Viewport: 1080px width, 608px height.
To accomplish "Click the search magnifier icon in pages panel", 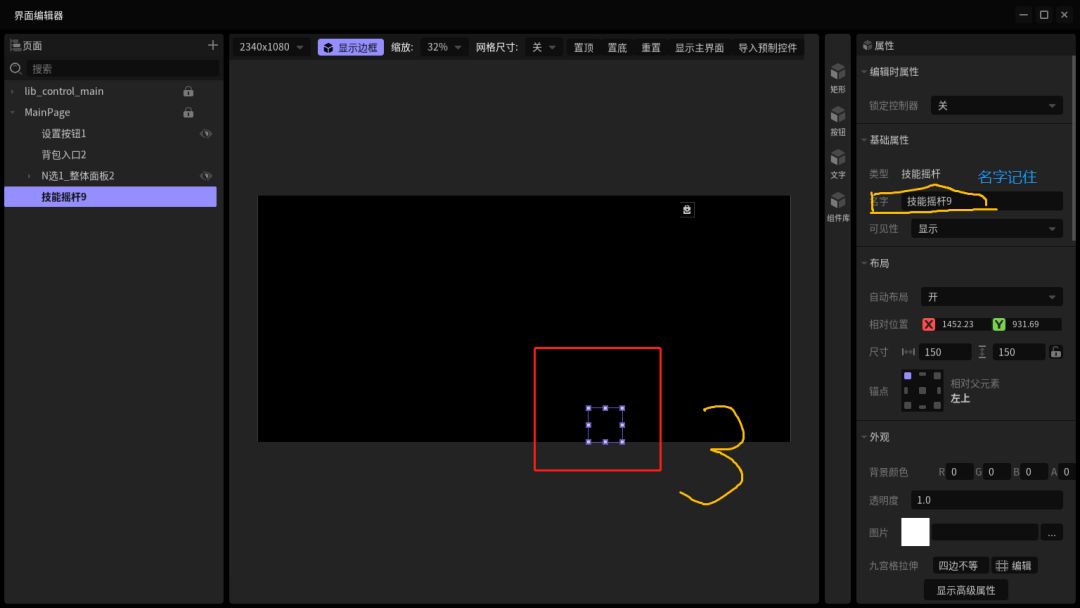I will [x=16, y=68].
